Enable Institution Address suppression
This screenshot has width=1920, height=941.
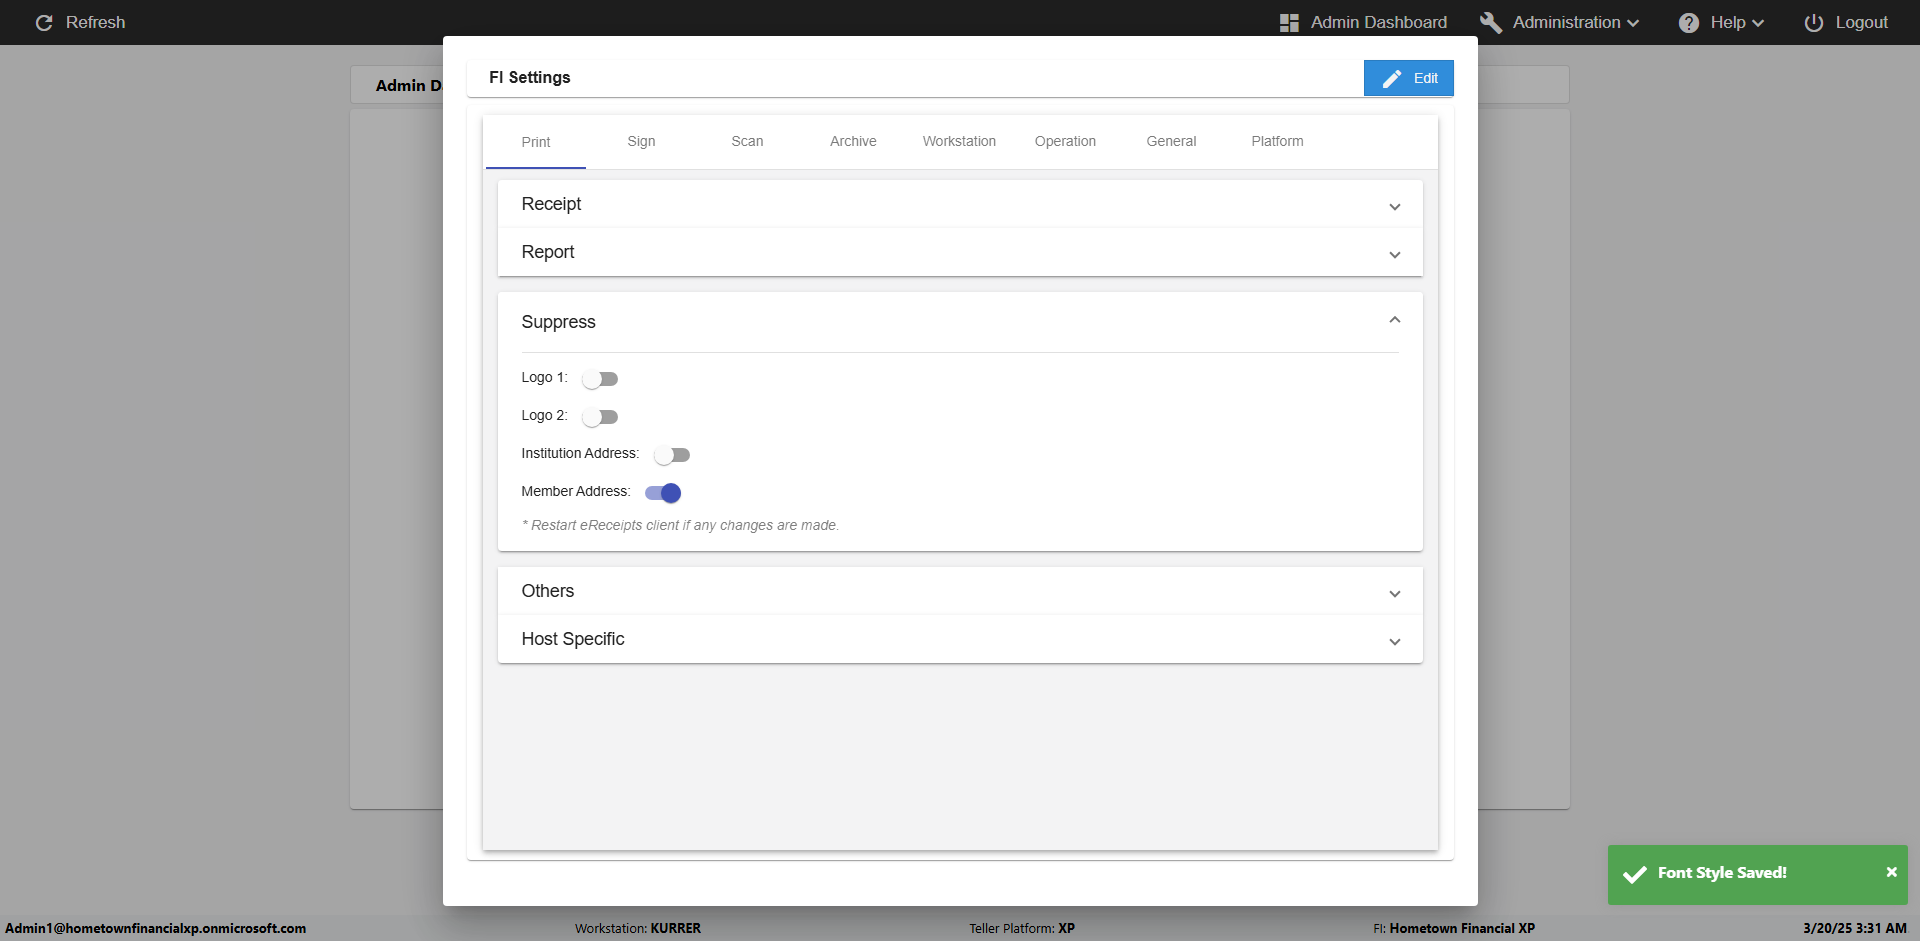[x=672, y=455]
